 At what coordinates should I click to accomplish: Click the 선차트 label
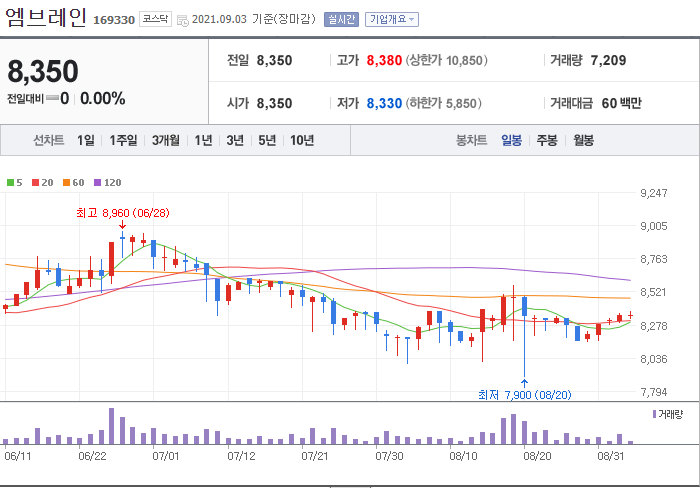click(49, 140)
